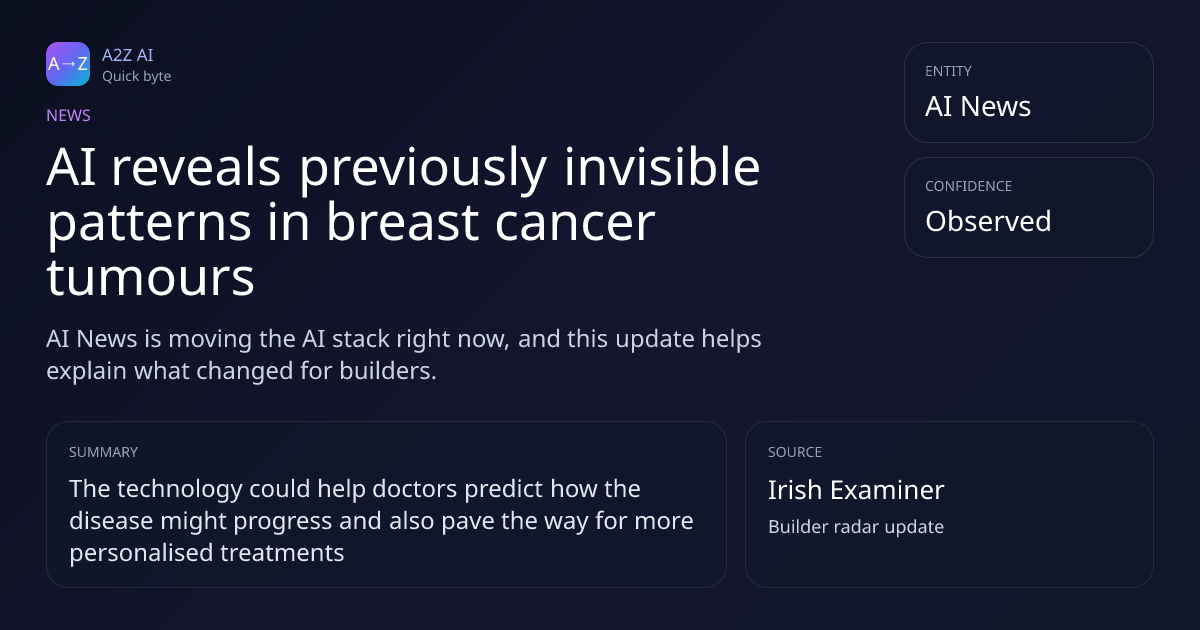
Task: Open the CONFIDENCE card
Action: click(x=1029, y=207)
